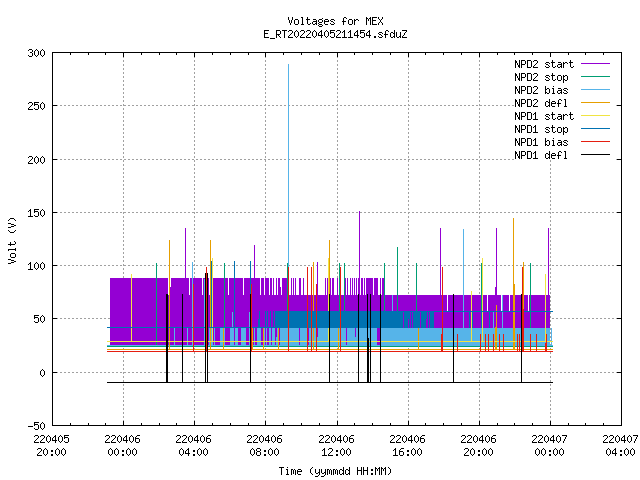Click the 'Voltages for MEX' chart title
The height and width of the screenshot is (480, 640).
point(335,21)
